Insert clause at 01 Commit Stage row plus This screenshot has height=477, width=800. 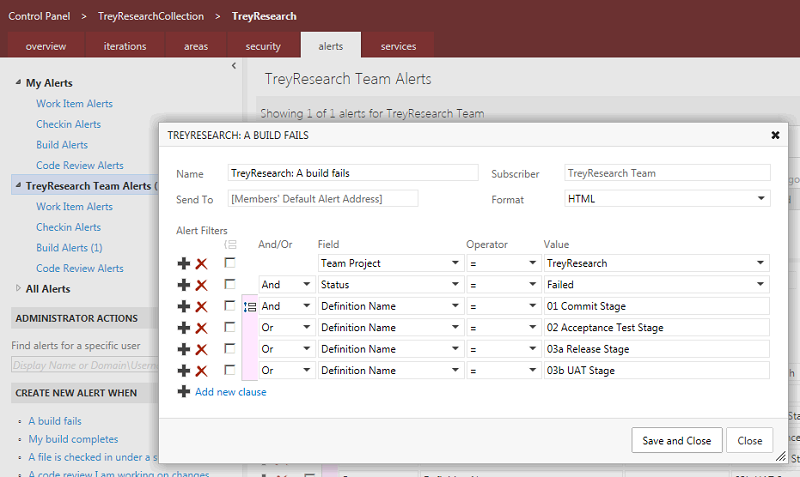tap(184, 306)
